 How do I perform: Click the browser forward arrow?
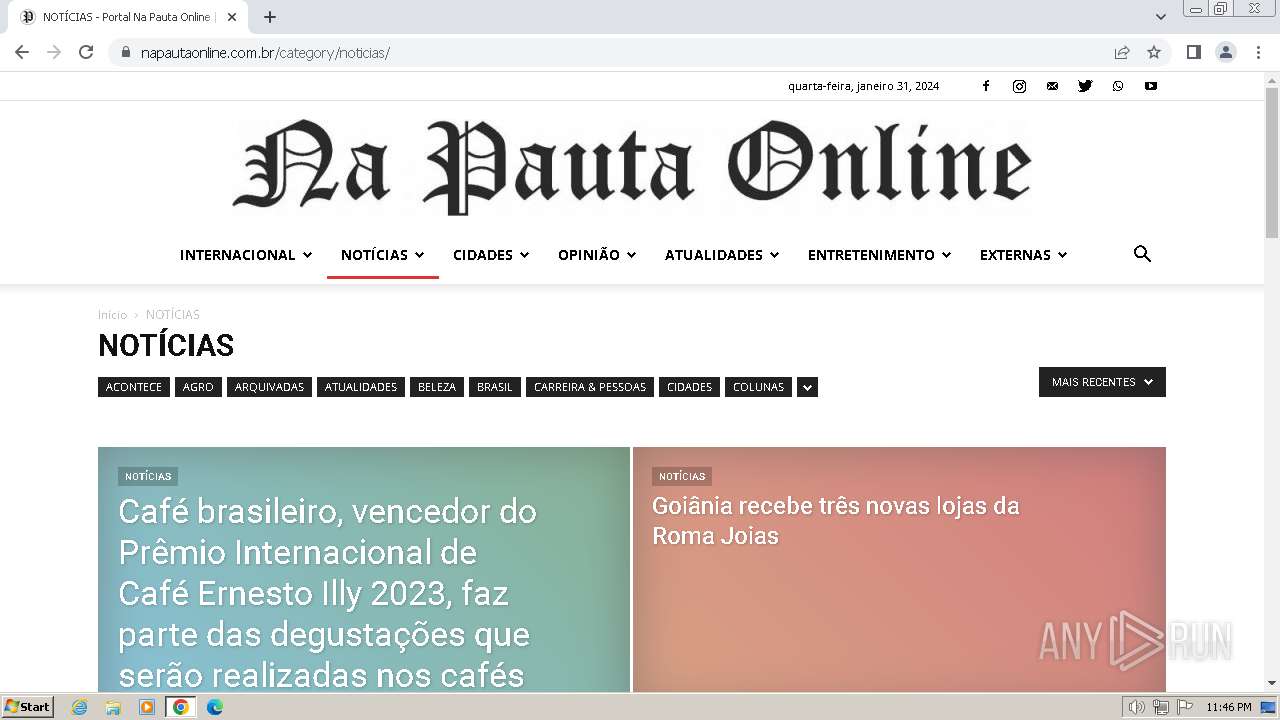(54, 52)
